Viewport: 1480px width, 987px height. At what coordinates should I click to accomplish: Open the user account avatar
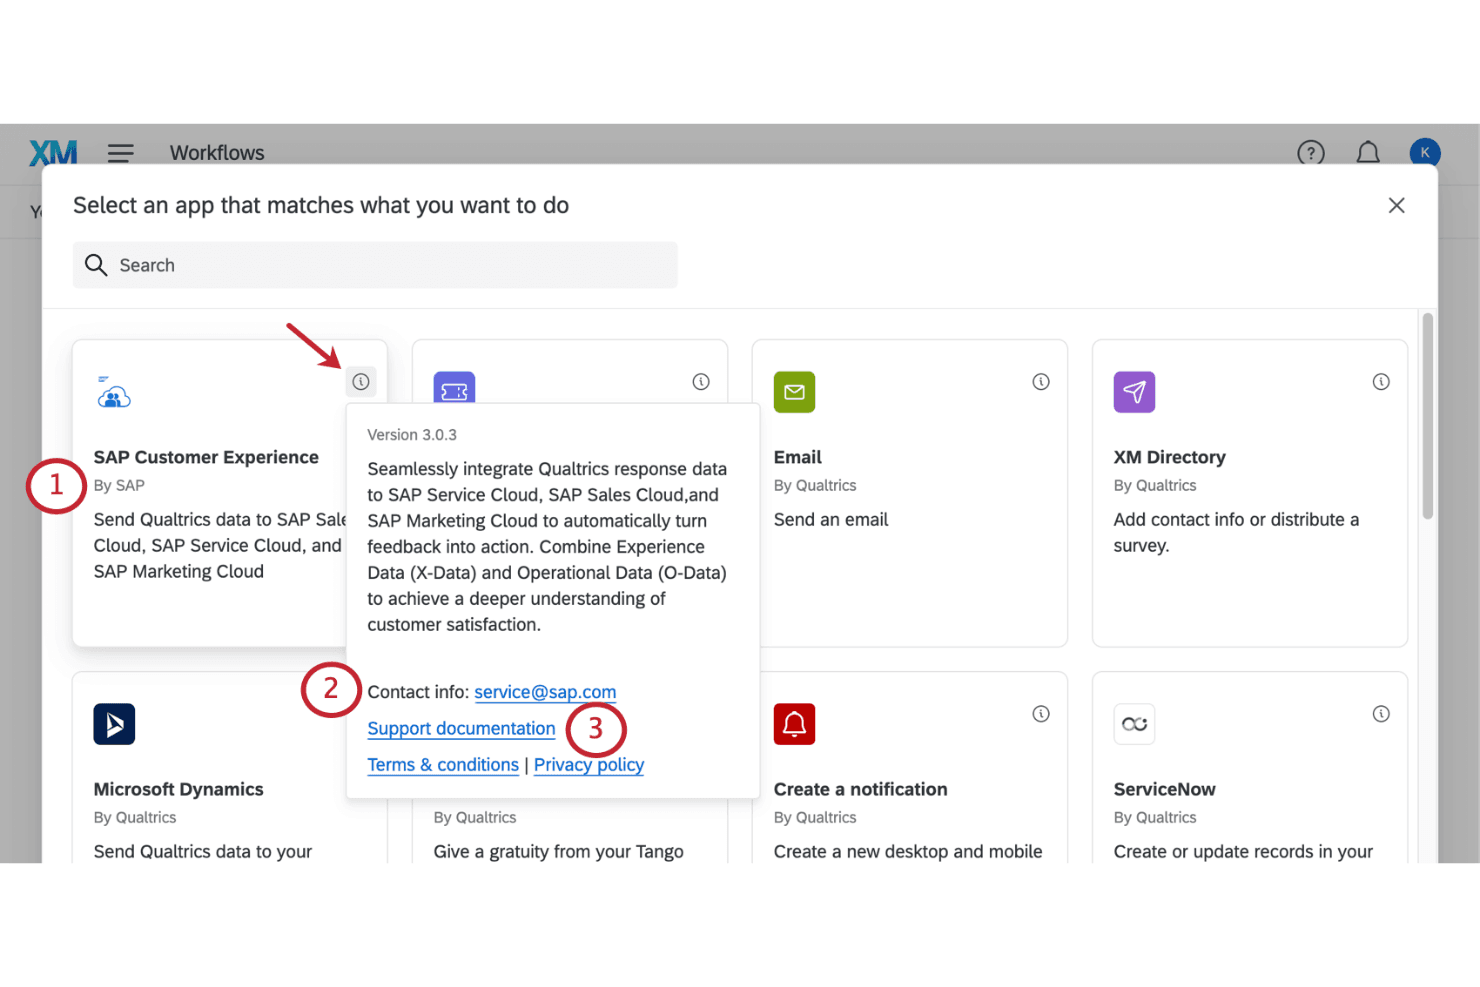click(x=1425, y=152)
